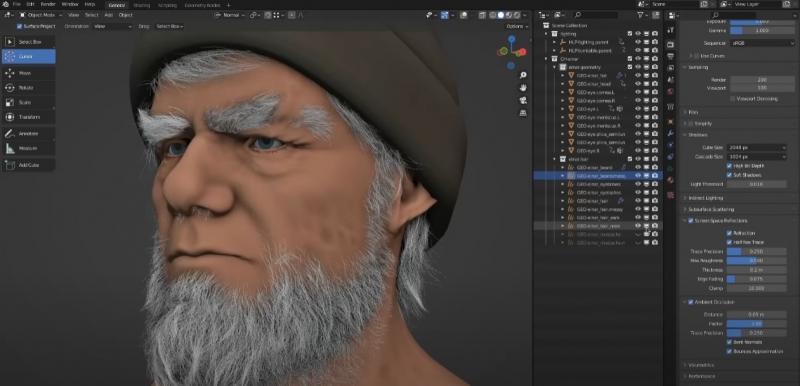
Task: Toggle Half Res Trace checkbox
Action: (729, 242)
